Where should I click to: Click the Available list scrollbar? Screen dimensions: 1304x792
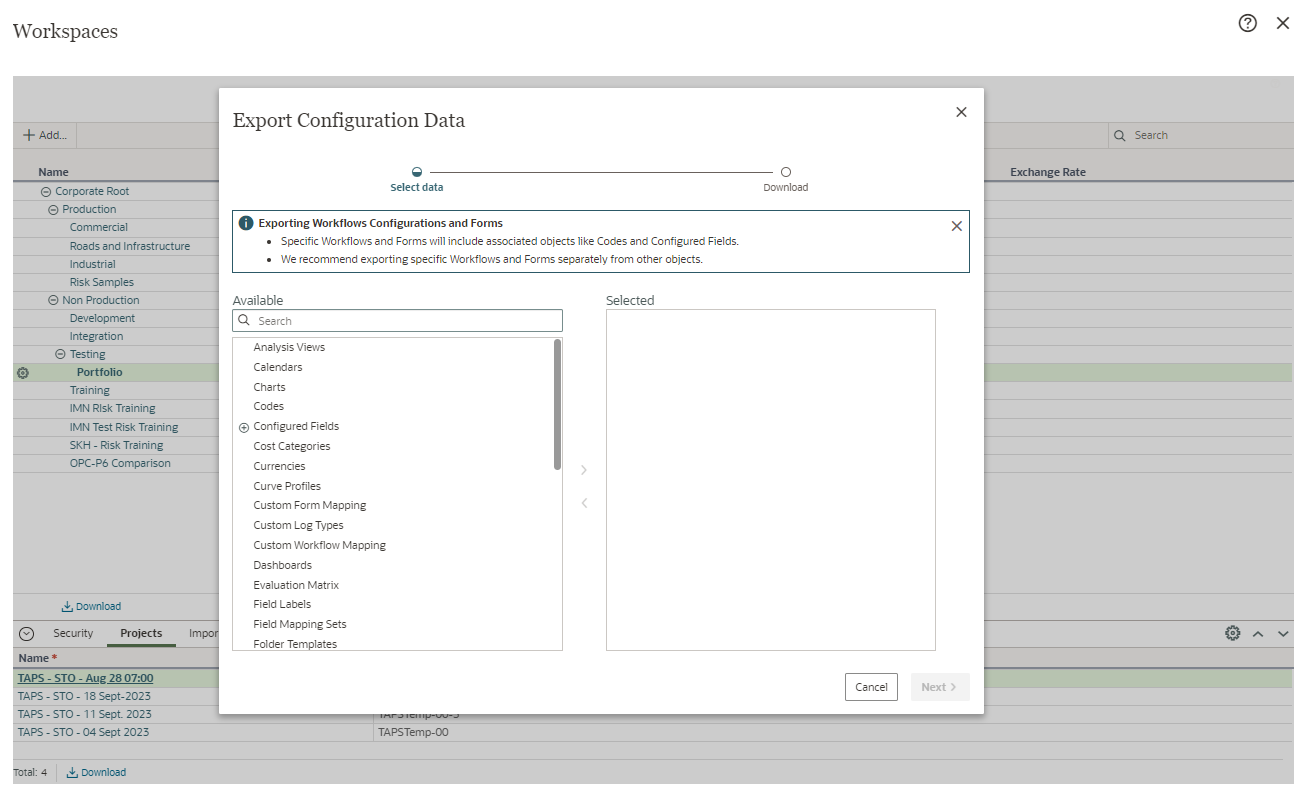(x=557, y=403)
